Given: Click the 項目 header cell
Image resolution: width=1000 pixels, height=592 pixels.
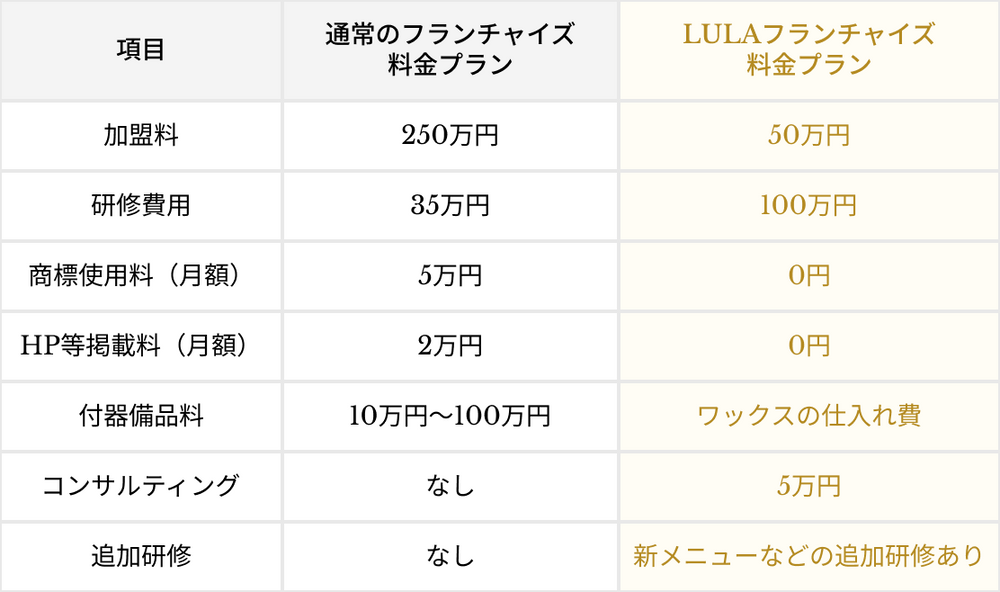Looking at the screenshot, I should [x=141, y=50].
